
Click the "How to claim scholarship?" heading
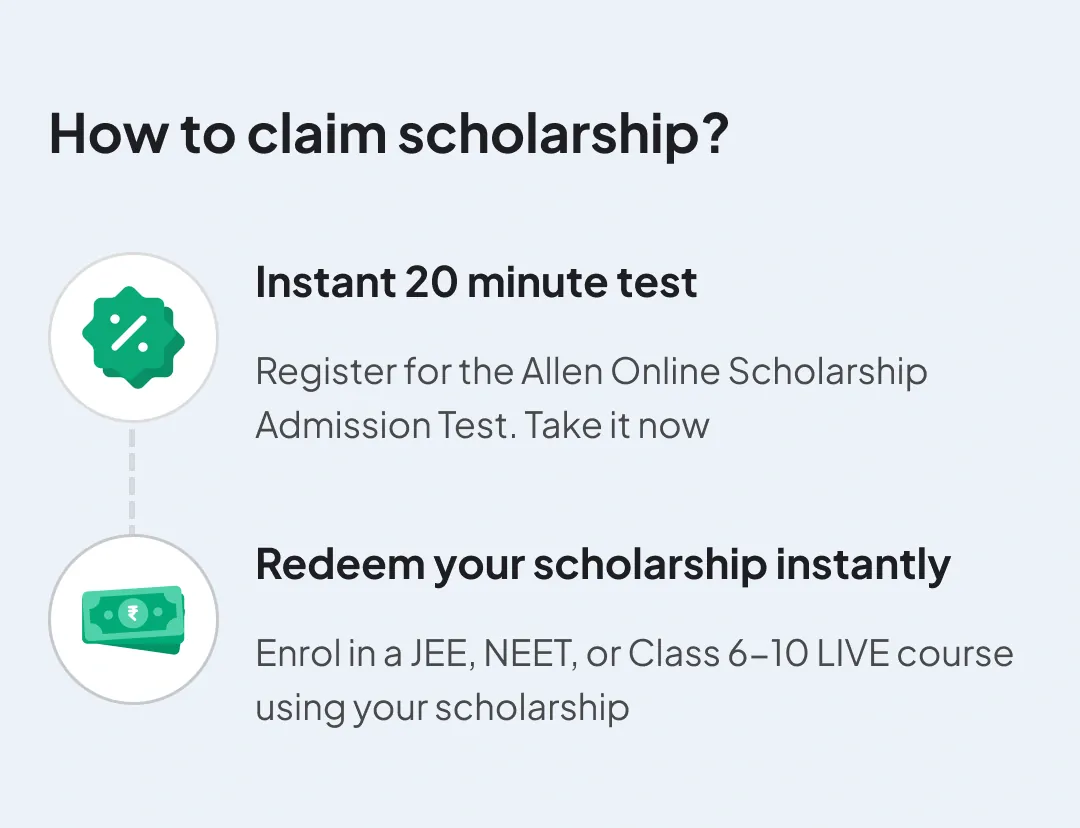point(388,134)
